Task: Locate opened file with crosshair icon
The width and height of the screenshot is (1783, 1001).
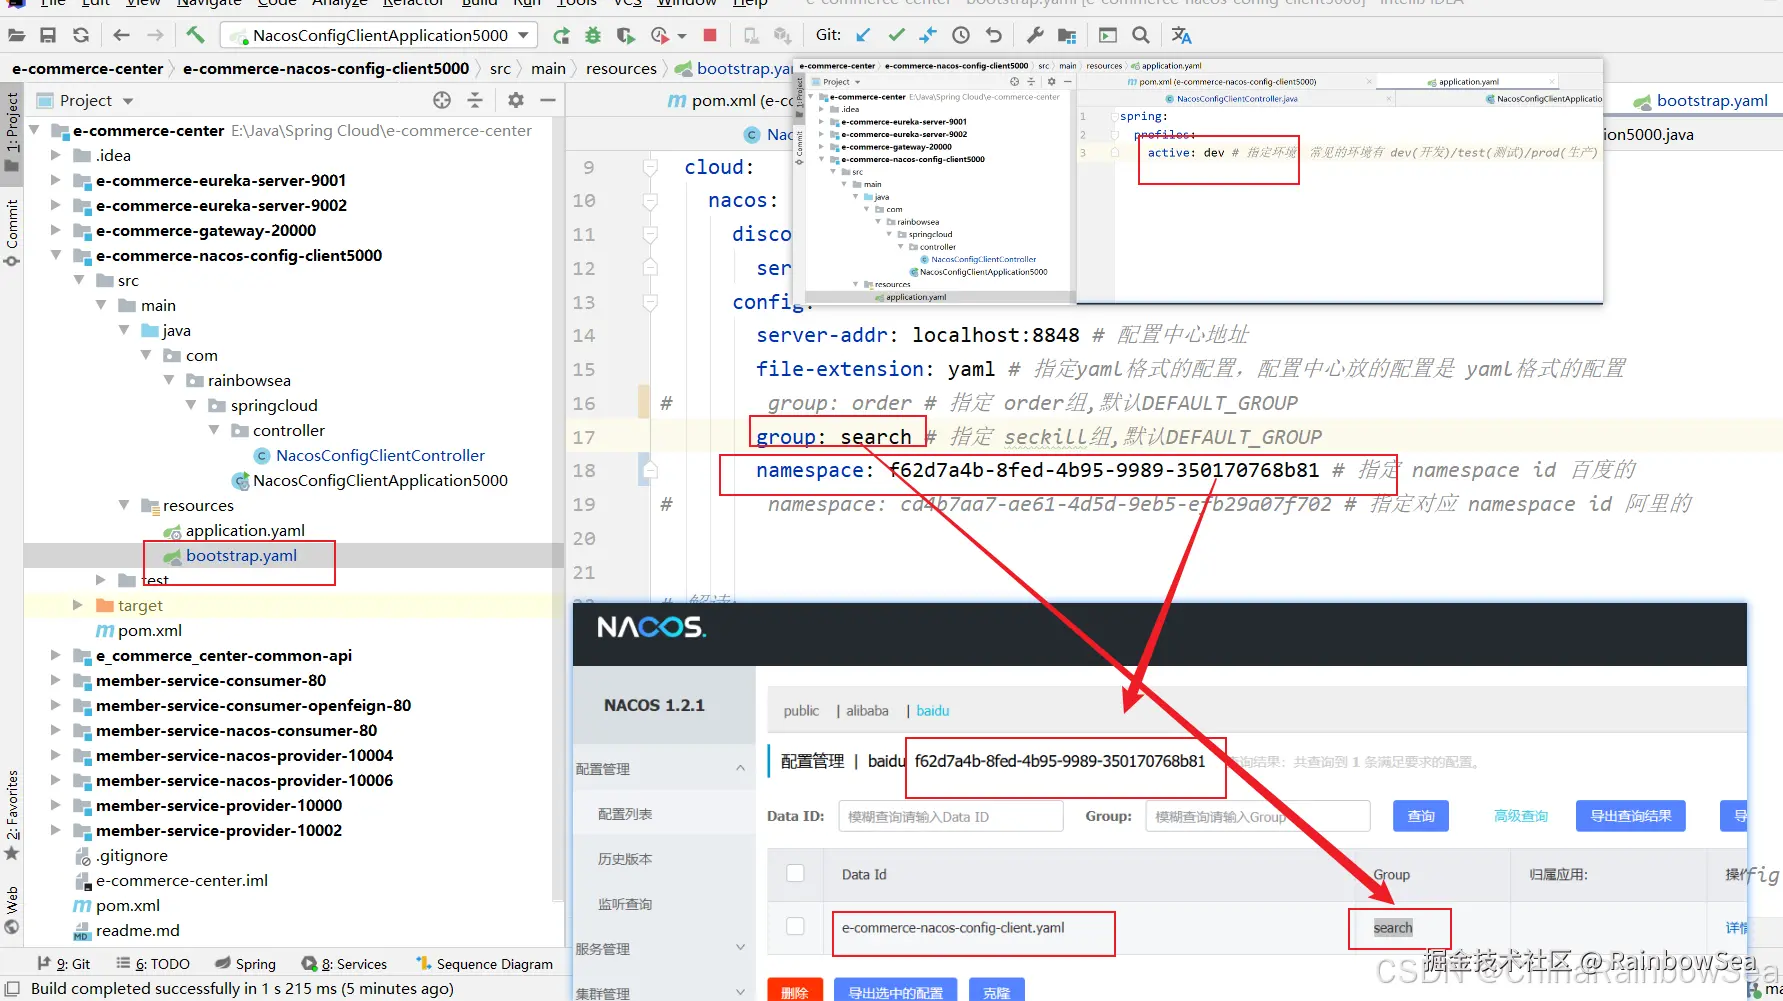Action: [442, 100]
